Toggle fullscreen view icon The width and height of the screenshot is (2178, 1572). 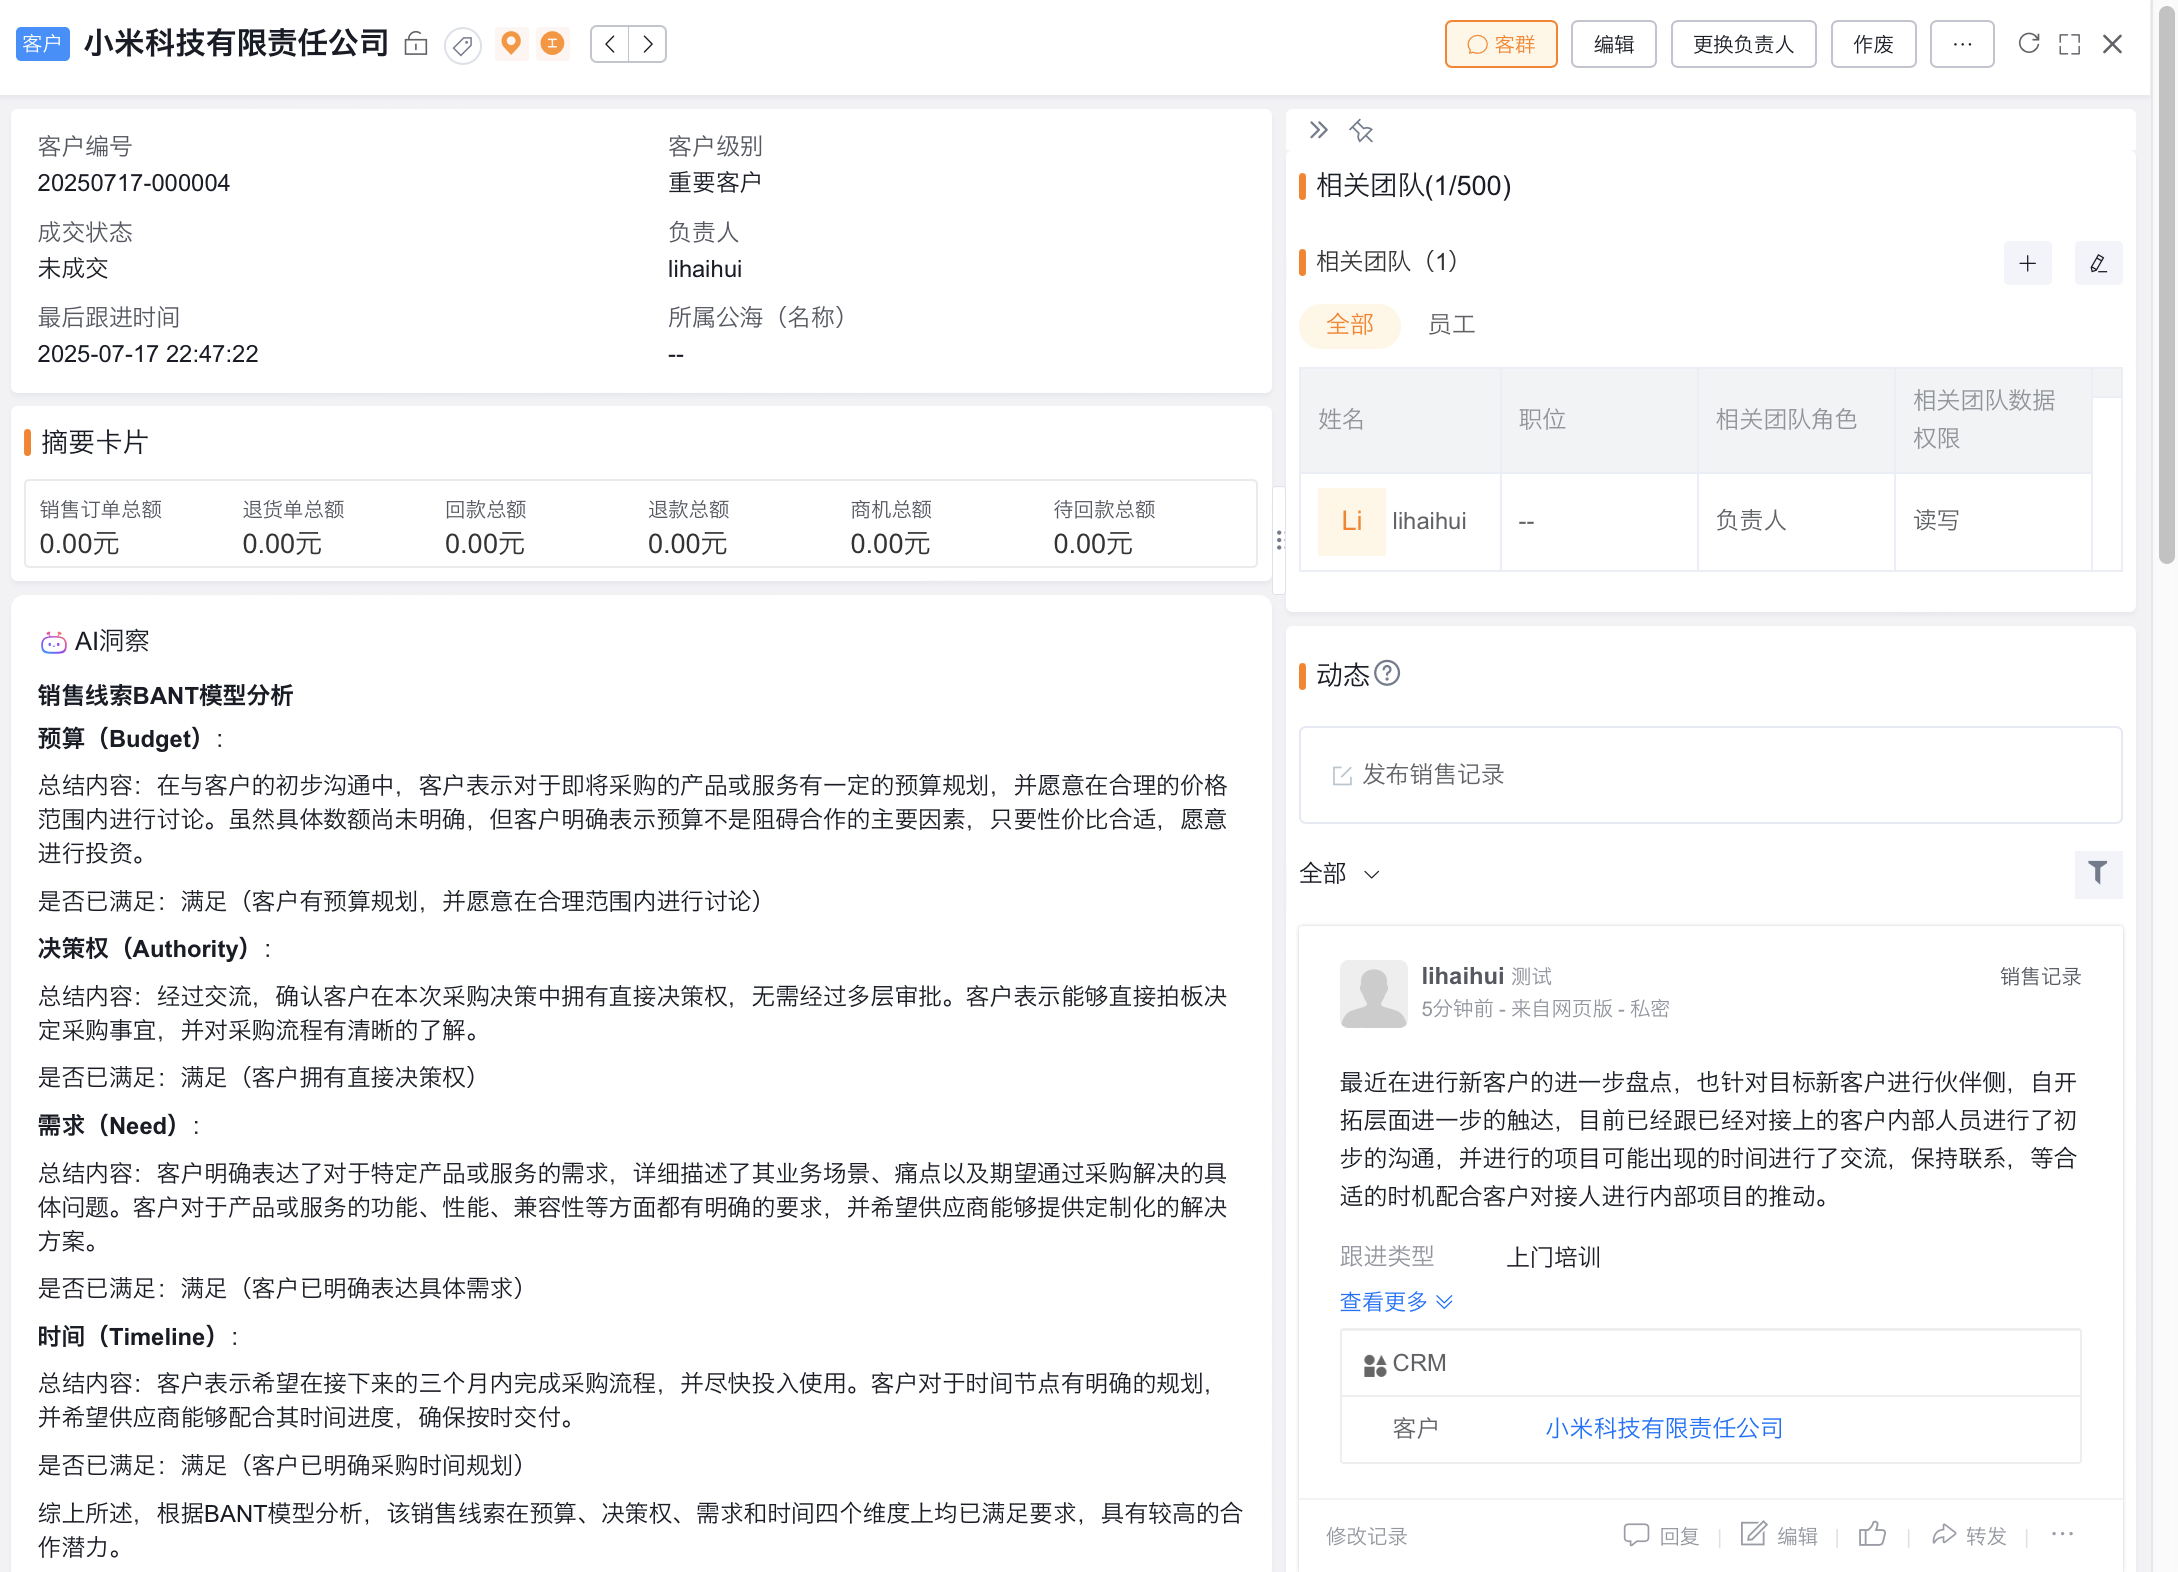(2070, 44)
